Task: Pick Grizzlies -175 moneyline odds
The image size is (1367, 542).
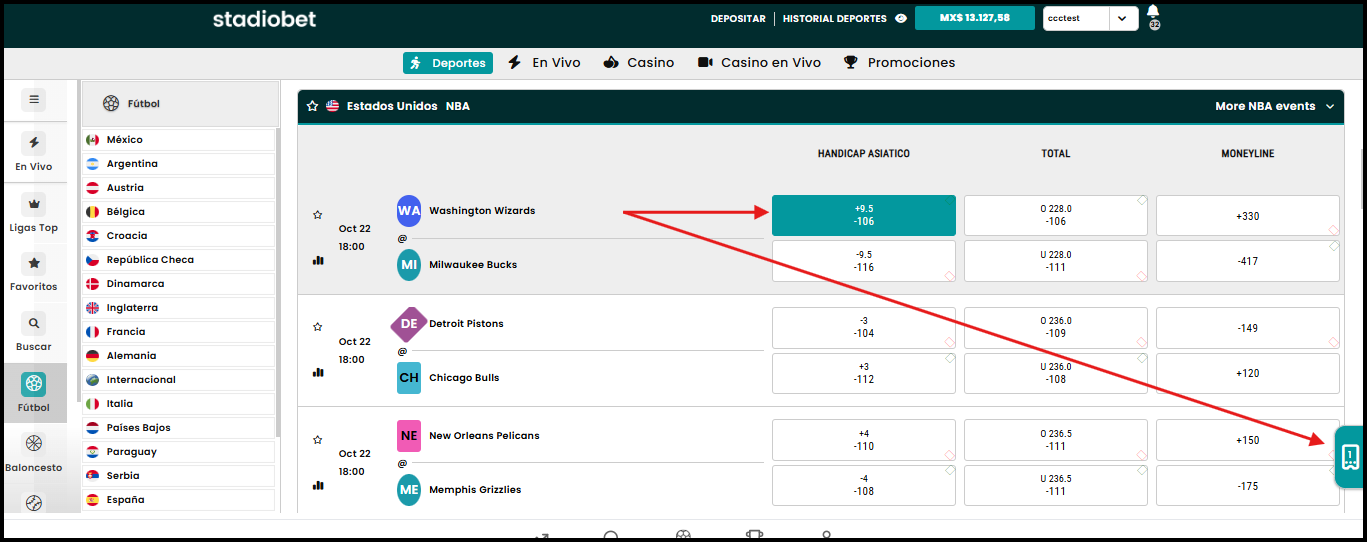Action: (x=1247, y=486)
